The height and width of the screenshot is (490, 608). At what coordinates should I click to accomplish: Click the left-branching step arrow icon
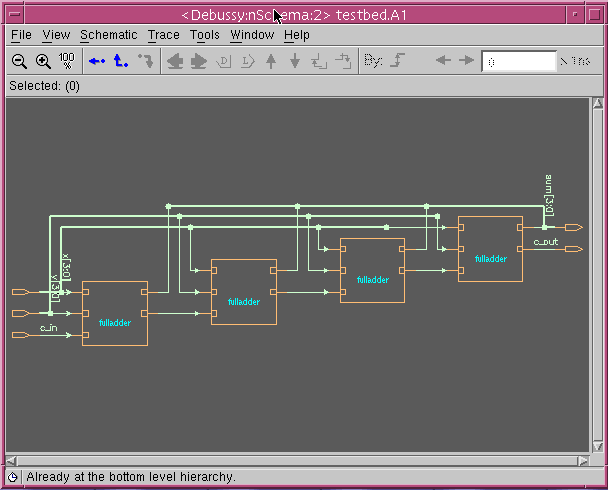(x=319, y=61)
